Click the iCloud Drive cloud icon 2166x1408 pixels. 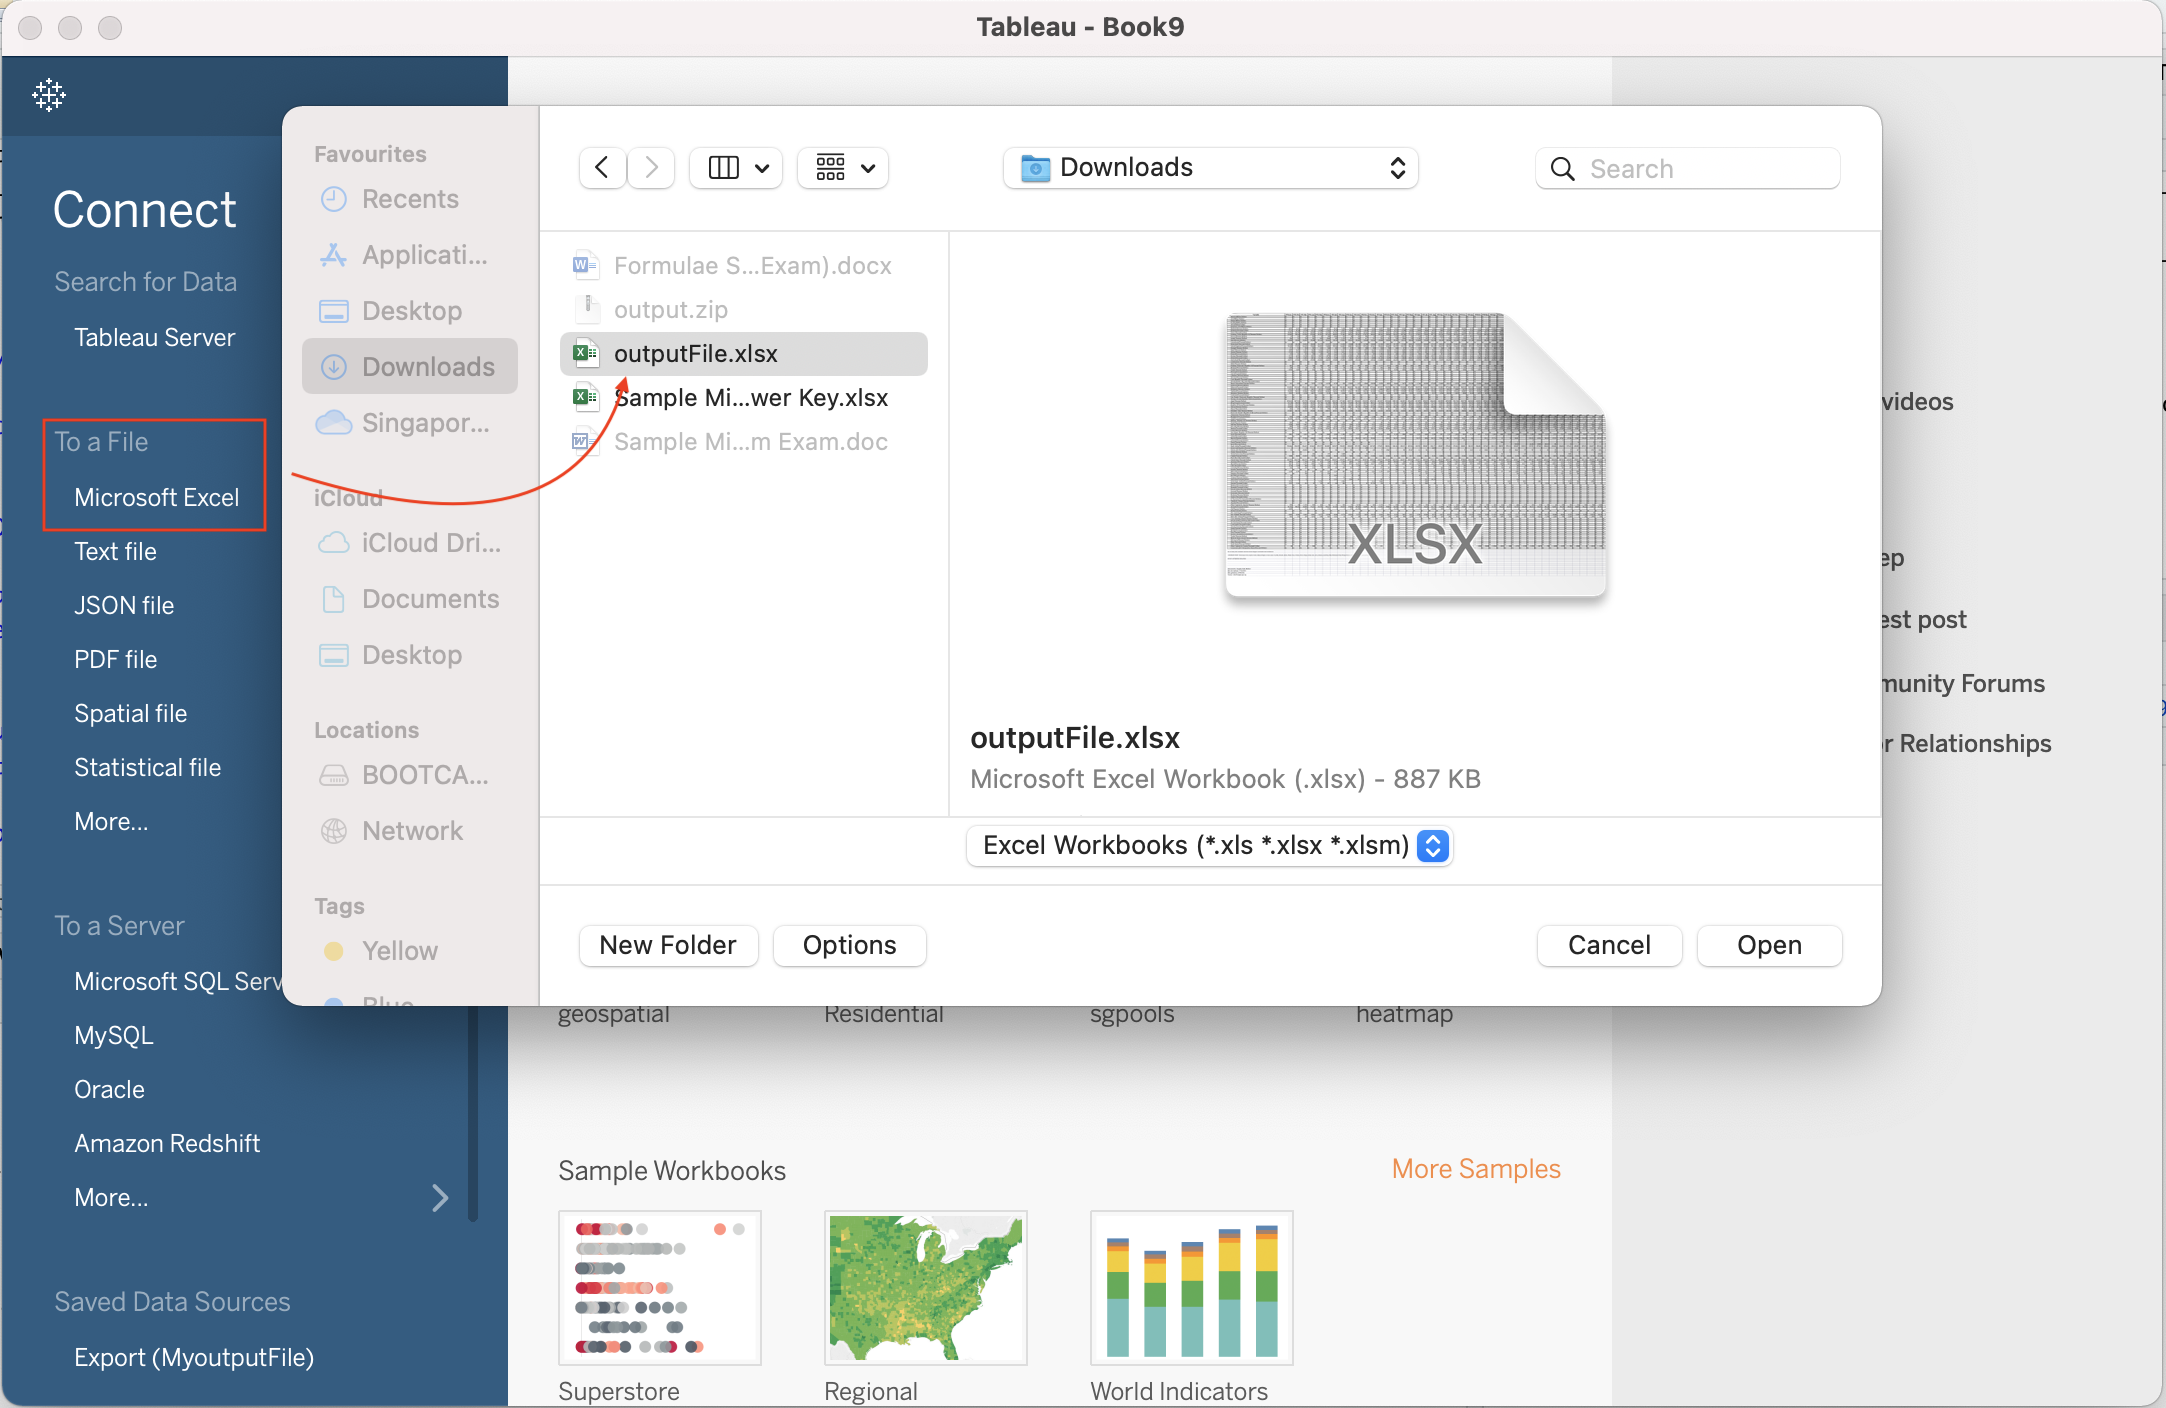point(334,543)
